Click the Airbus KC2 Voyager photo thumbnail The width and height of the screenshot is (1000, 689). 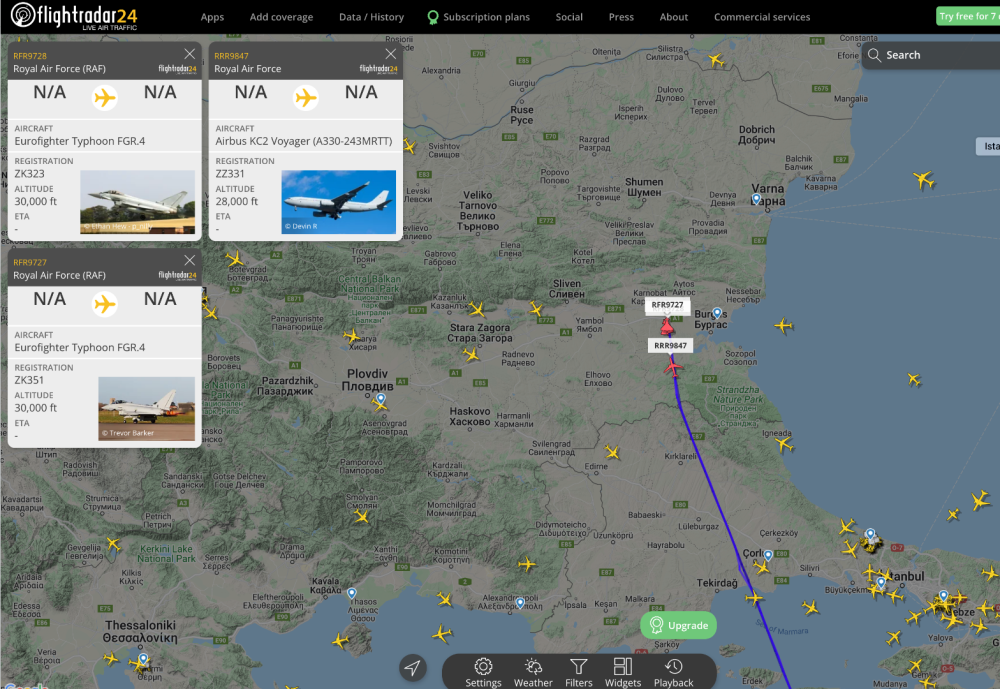[x=338, y=201]
